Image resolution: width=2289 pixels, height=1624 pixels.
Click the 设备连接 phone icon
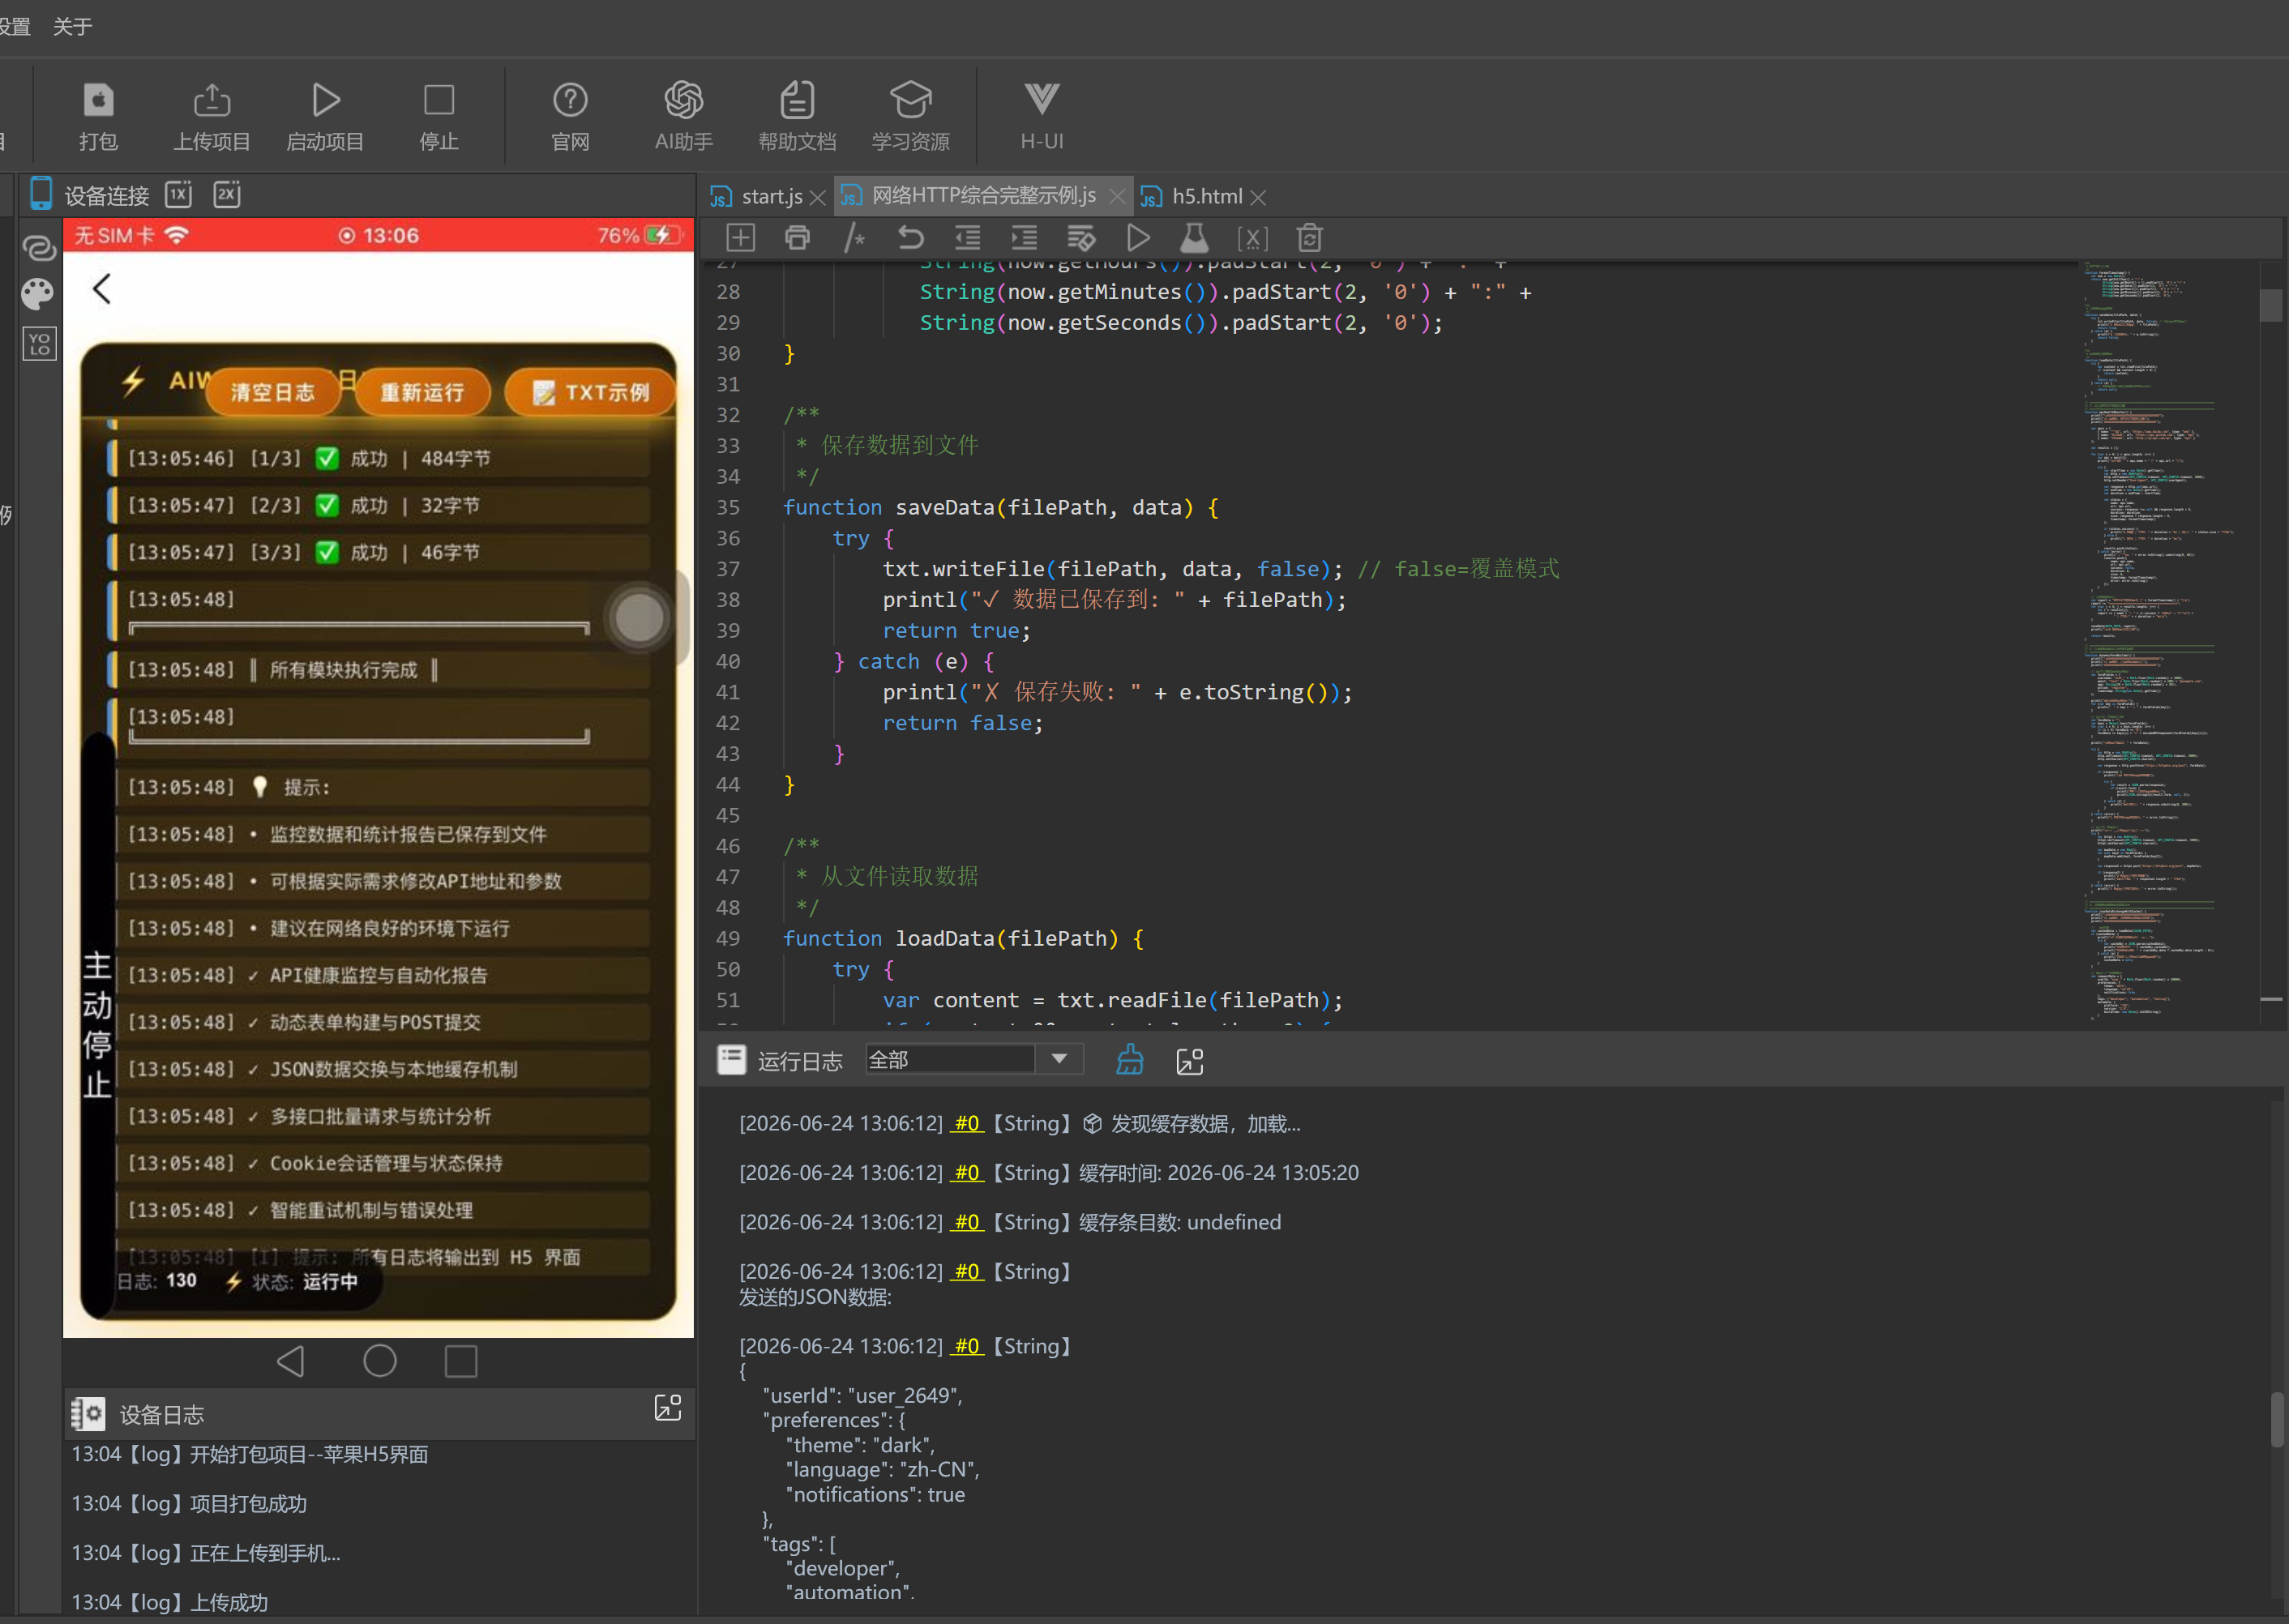(40, 193)
